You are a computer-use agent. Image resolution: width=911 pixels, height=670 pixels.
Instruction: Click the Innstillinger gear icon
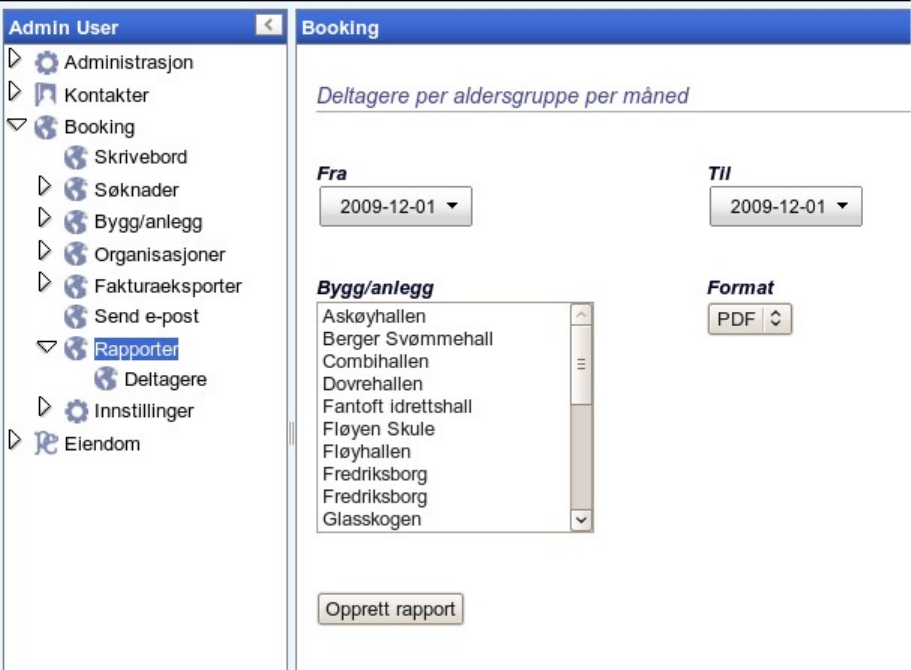coord(75,411)
